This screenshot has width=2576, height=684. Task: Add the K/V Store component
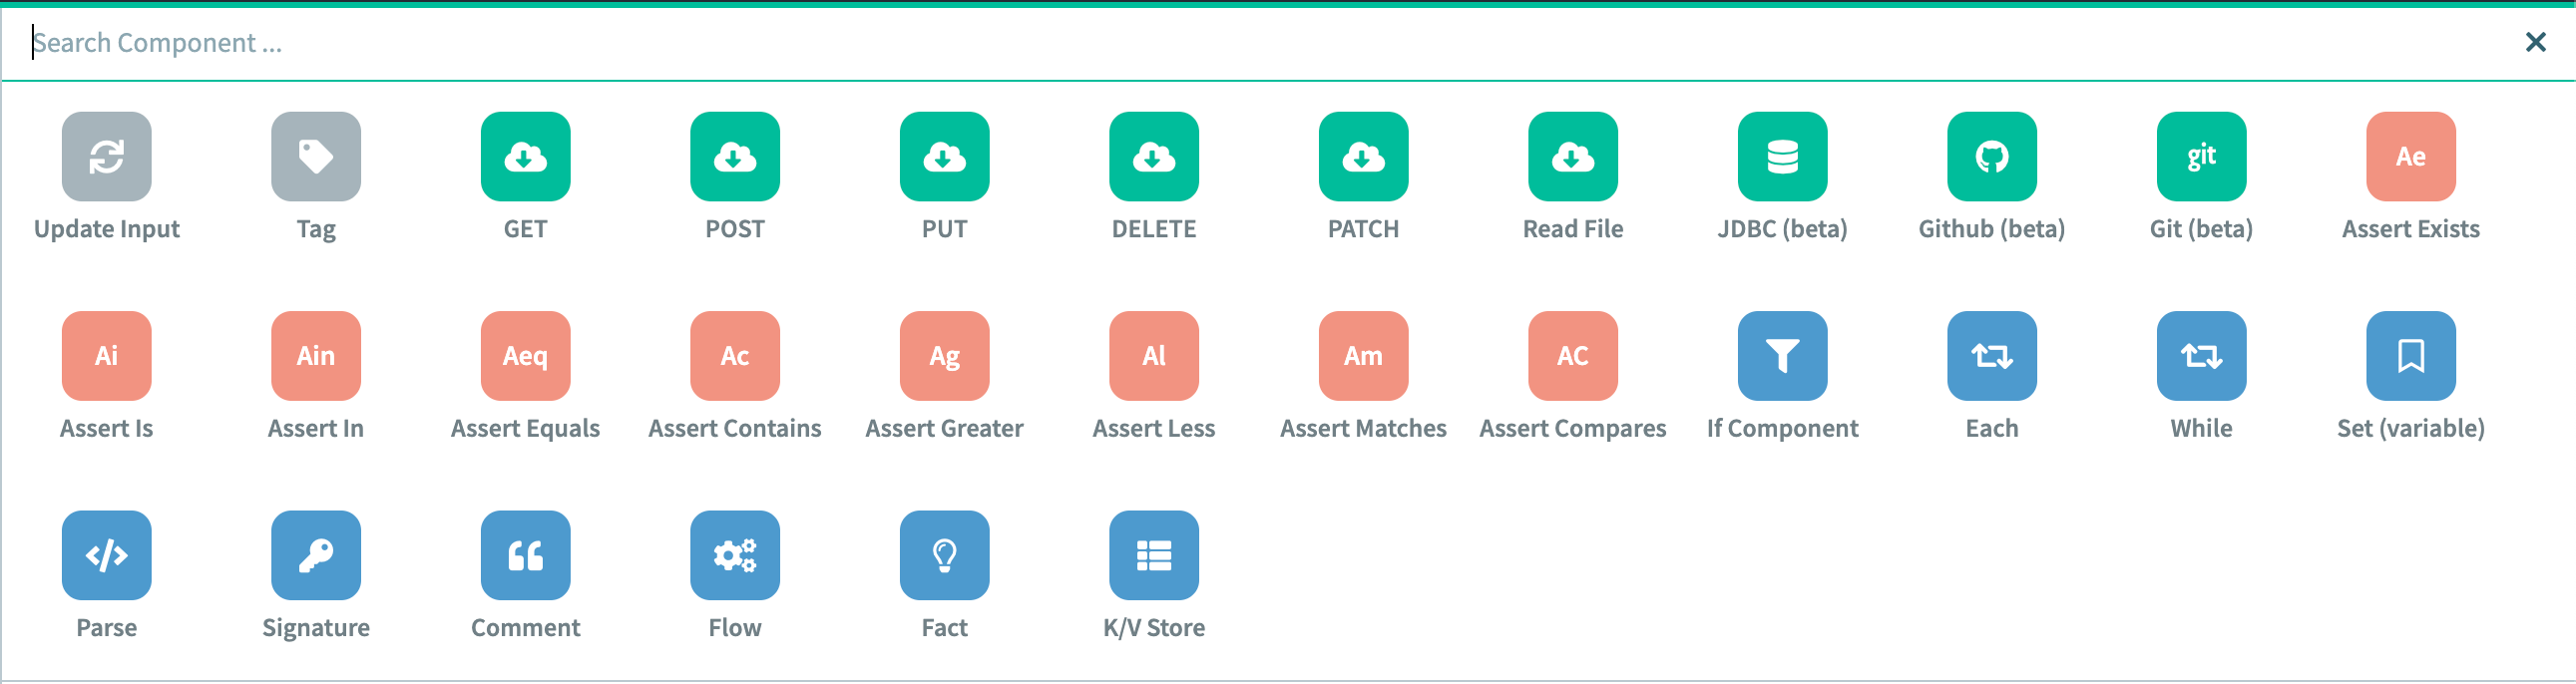(1154, 555)
